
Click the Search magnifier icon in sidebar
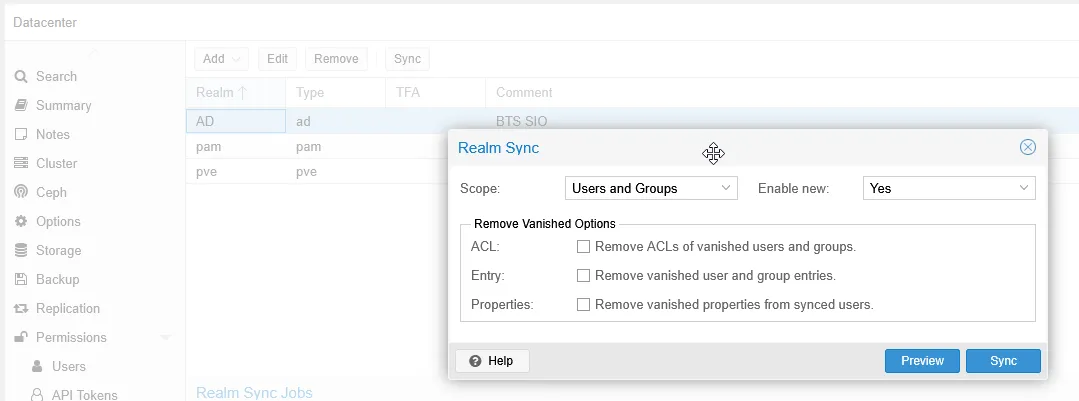coord(20,77)
